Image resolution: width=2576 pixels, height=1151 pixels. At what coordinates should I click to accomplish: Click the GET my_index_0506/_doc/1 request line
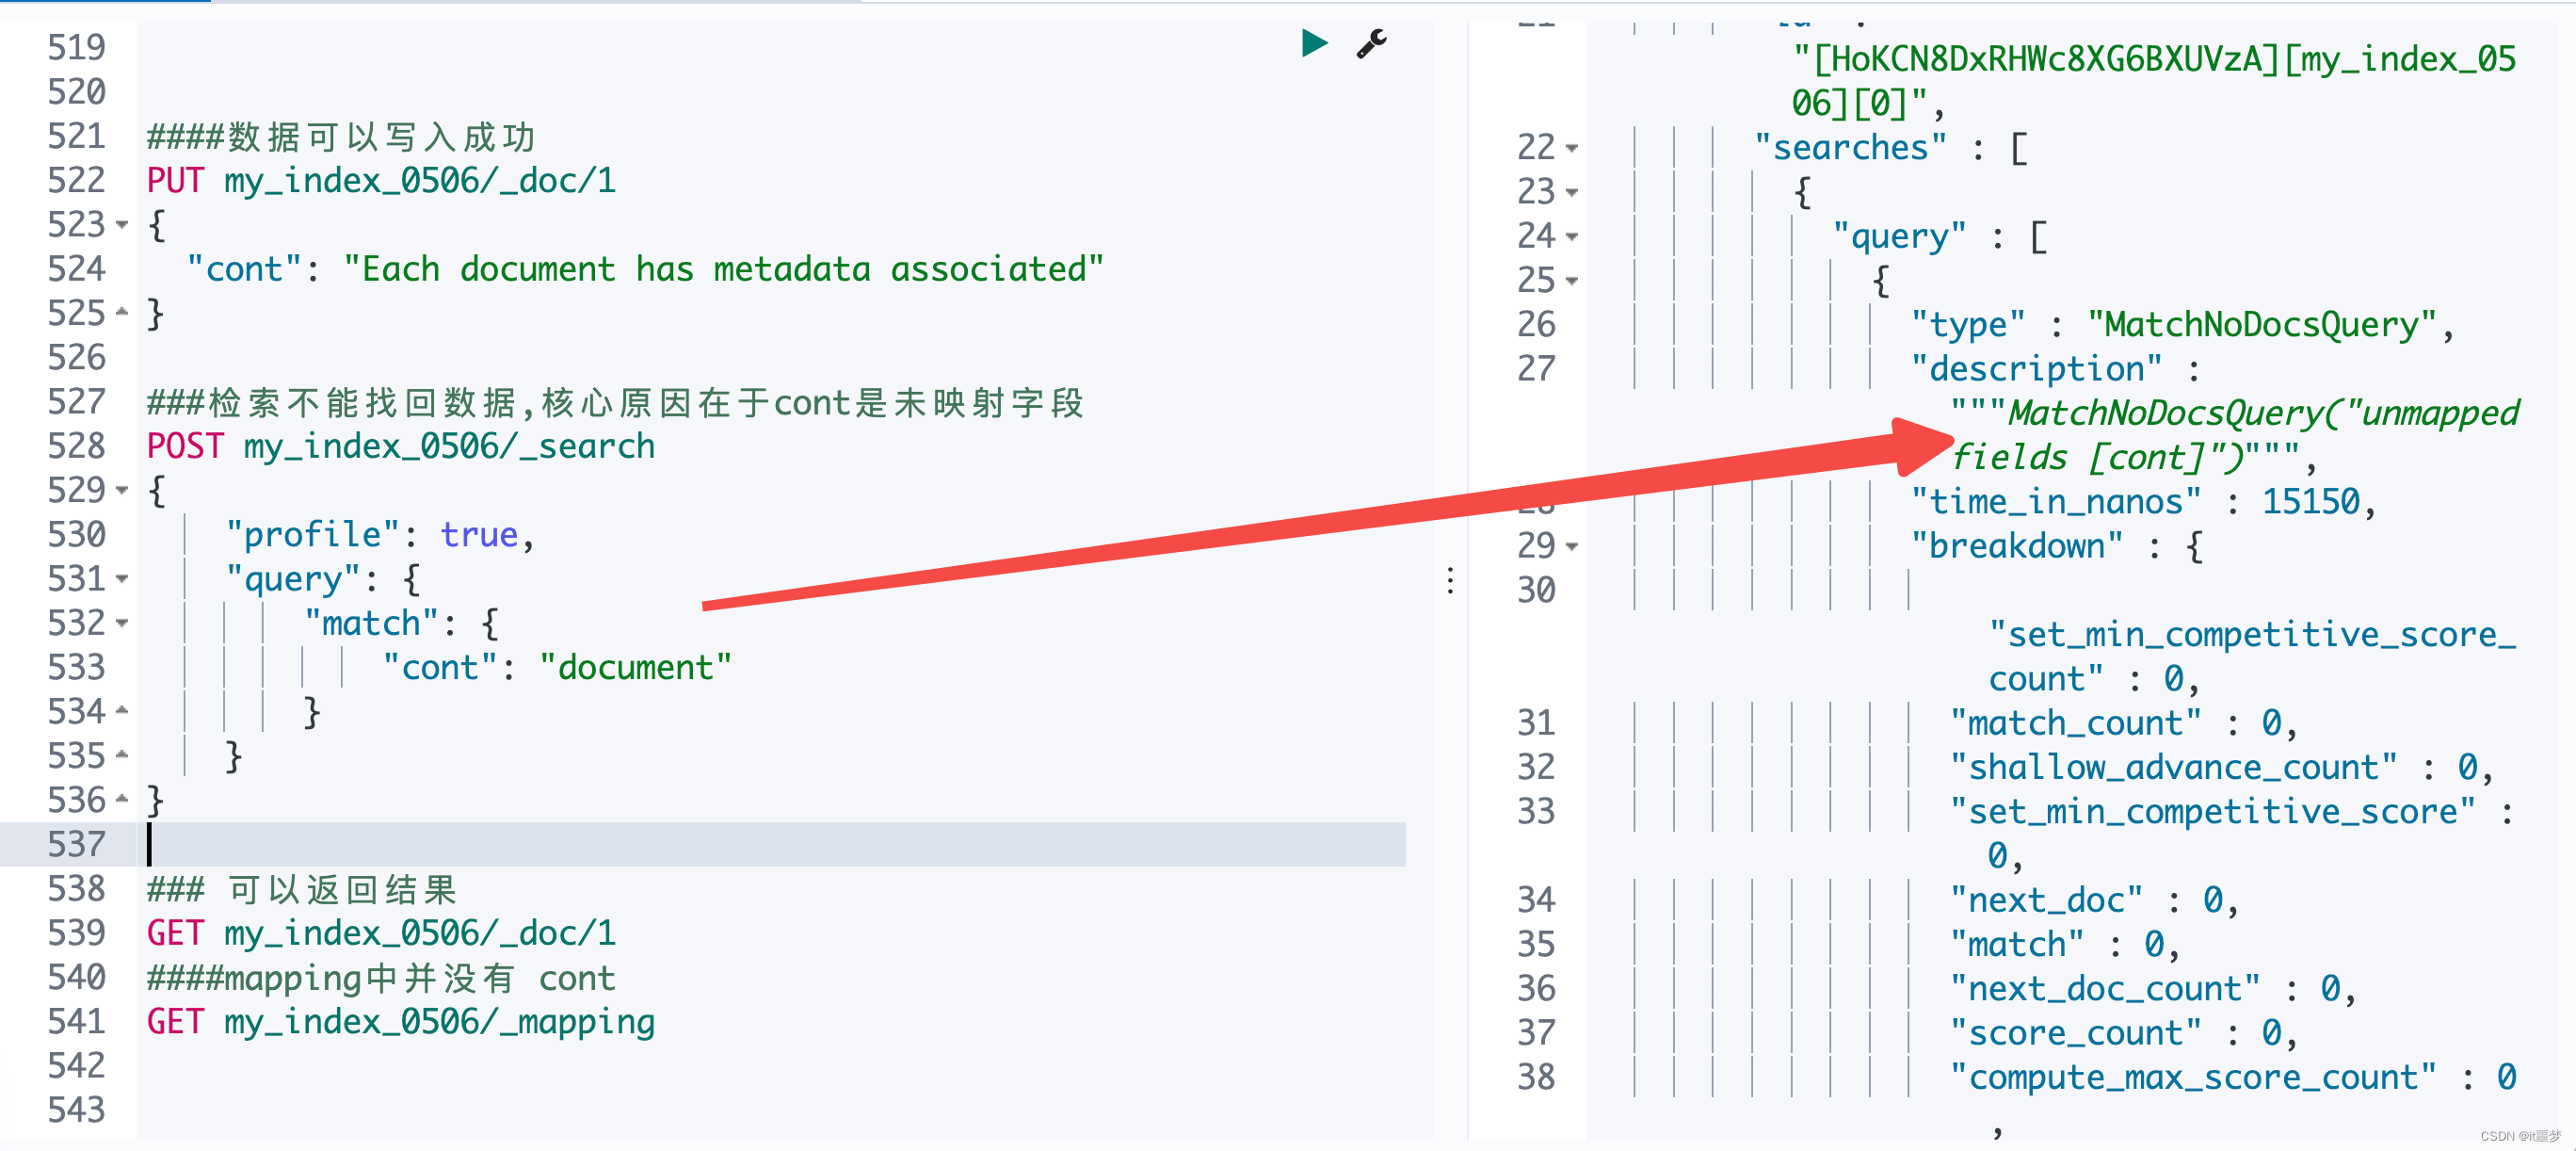(x=381, y=933)
